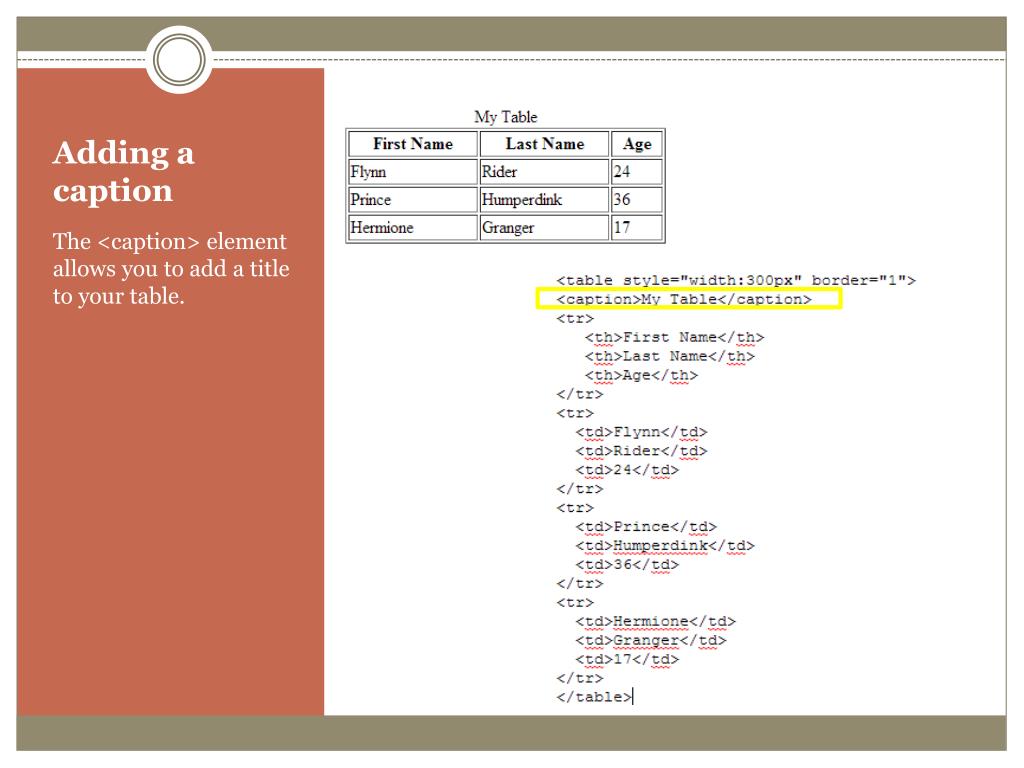Click the <td>Rider</td> code line
The width and height of the screenshot is (1024, 768).
coord(641,451)
